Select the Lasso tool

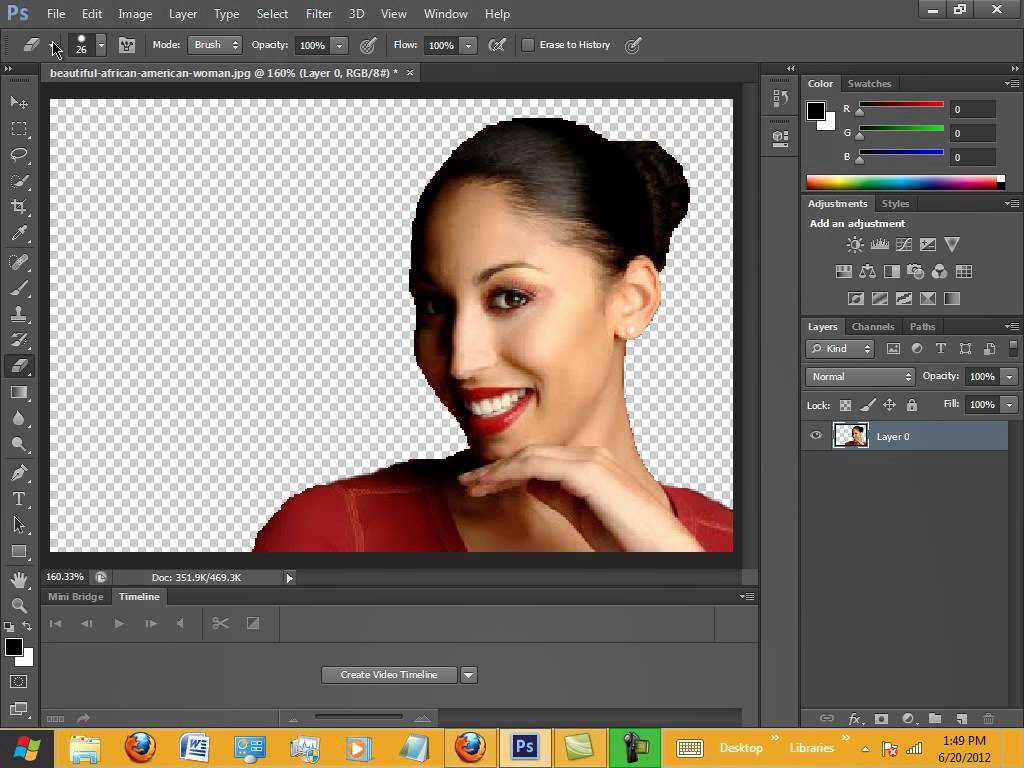pyautogui.click(x=19, y=155)
